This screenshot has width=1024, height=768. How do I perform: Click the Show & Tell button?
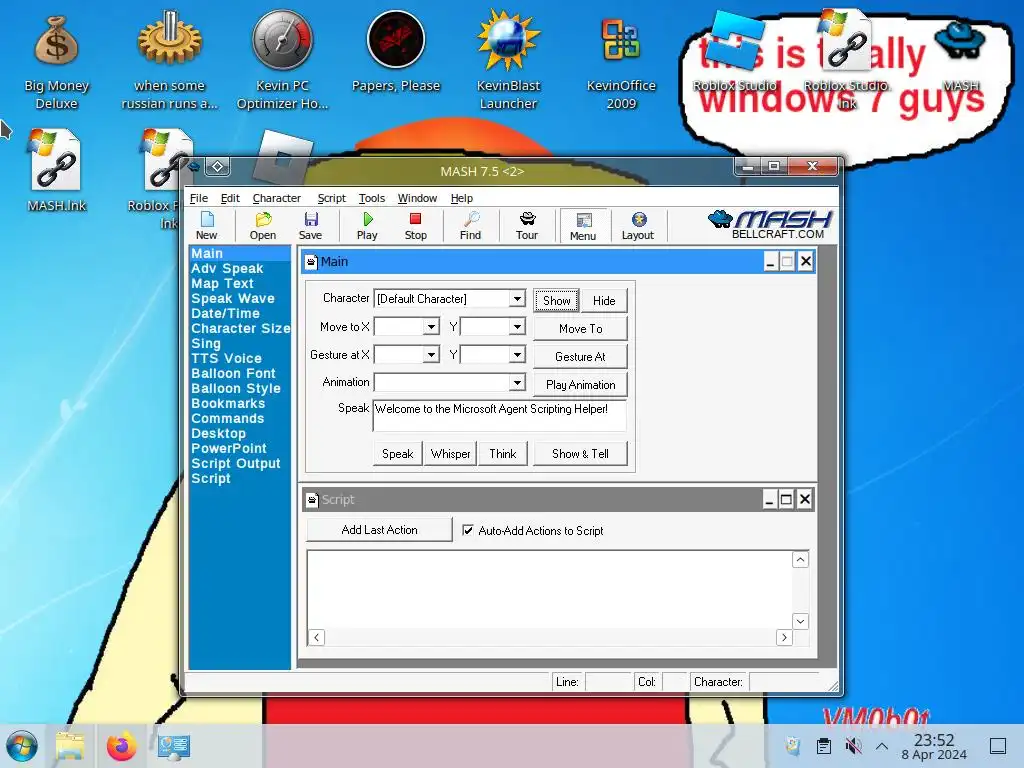[581, 453]
